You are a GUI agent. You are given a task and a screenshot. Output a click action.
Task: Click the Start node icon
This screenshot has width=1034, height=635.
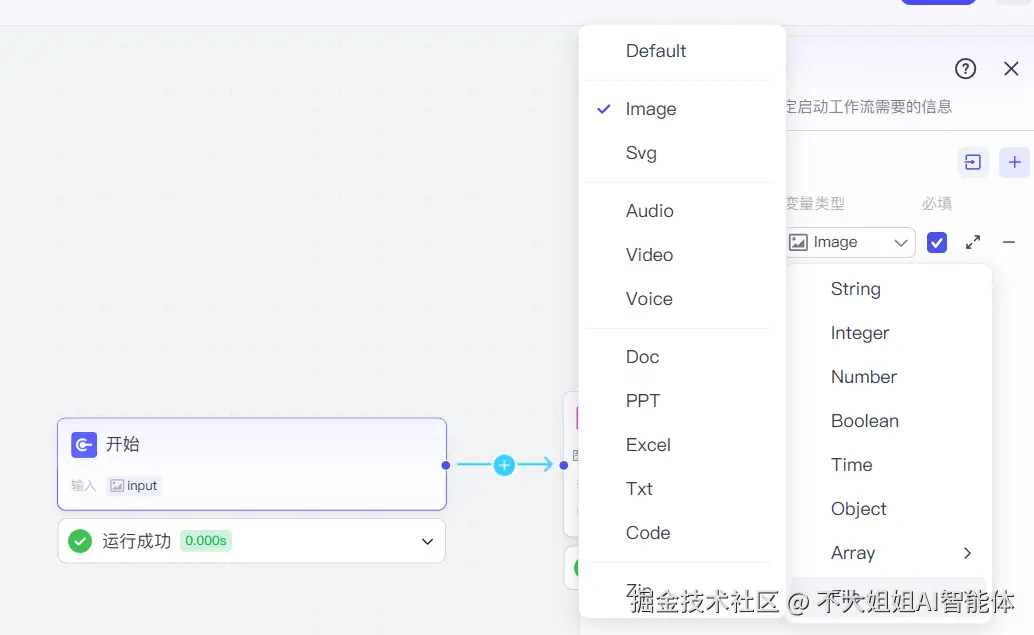(x=84, y=445)
